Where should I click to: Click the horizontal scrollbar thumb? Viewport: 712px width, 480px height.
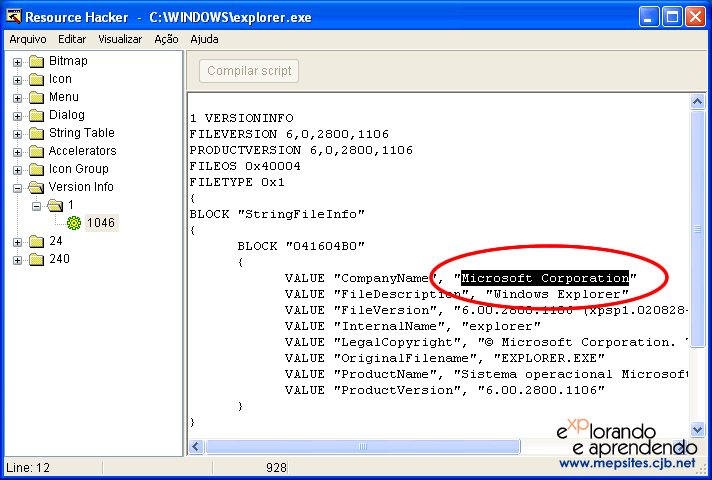click(362, 446)
